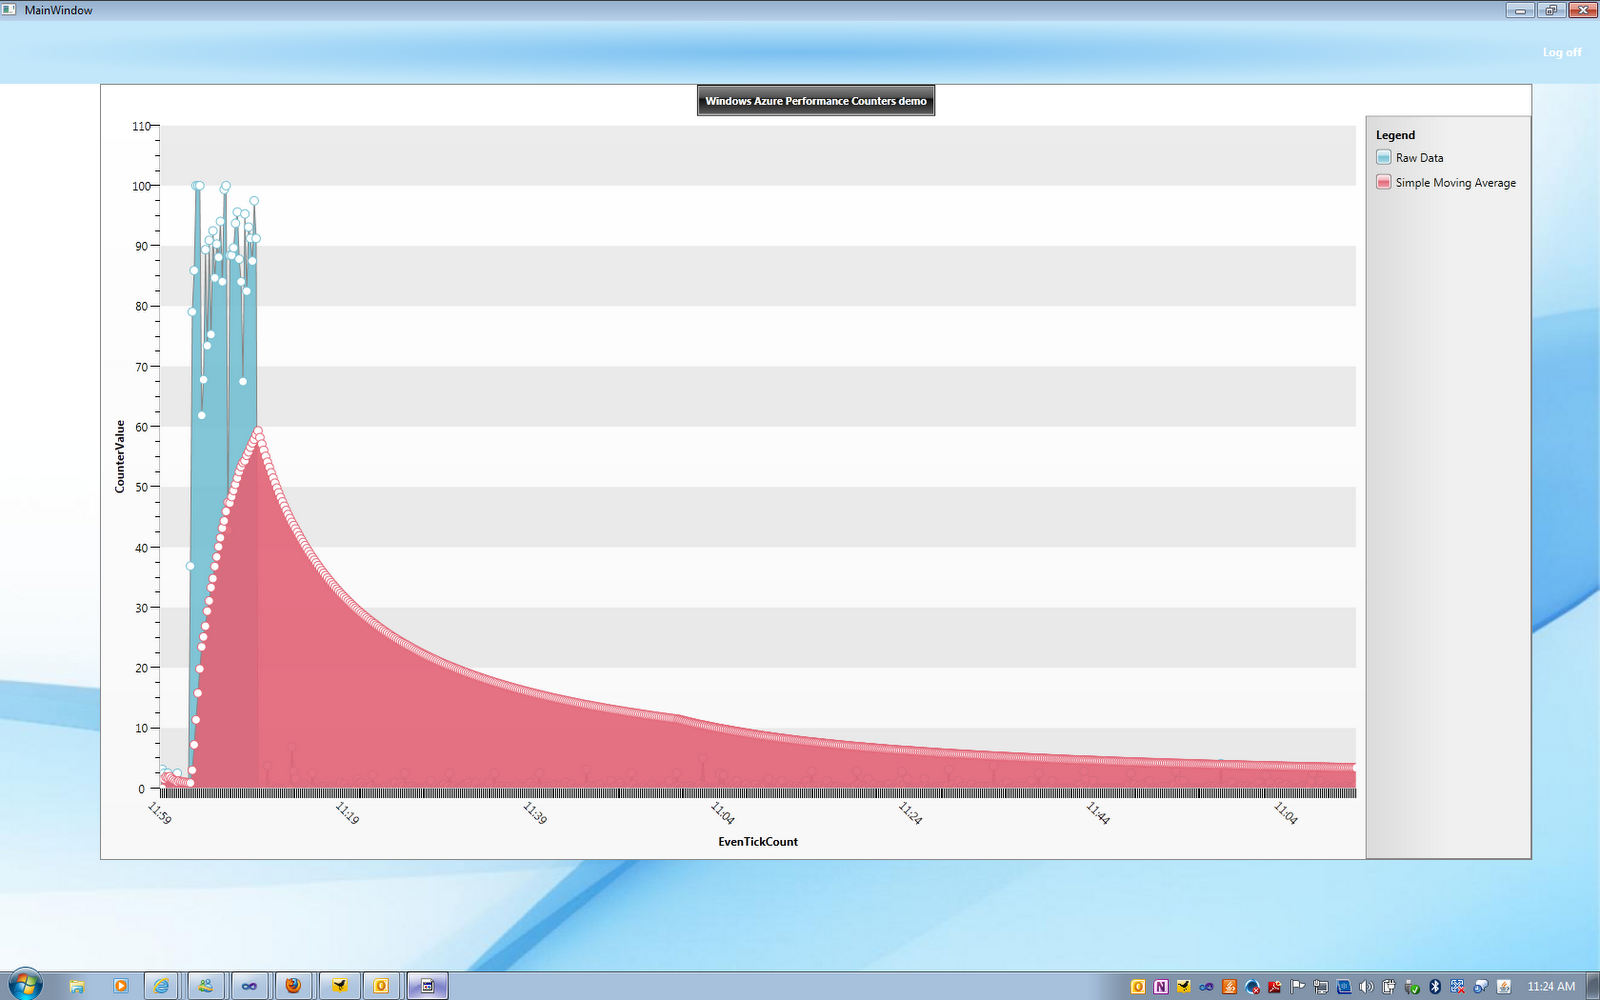Viewport: 1600px width, 1000px height.
Task: Switch to Outlook in the taskbar
Action: coord(381,986)
